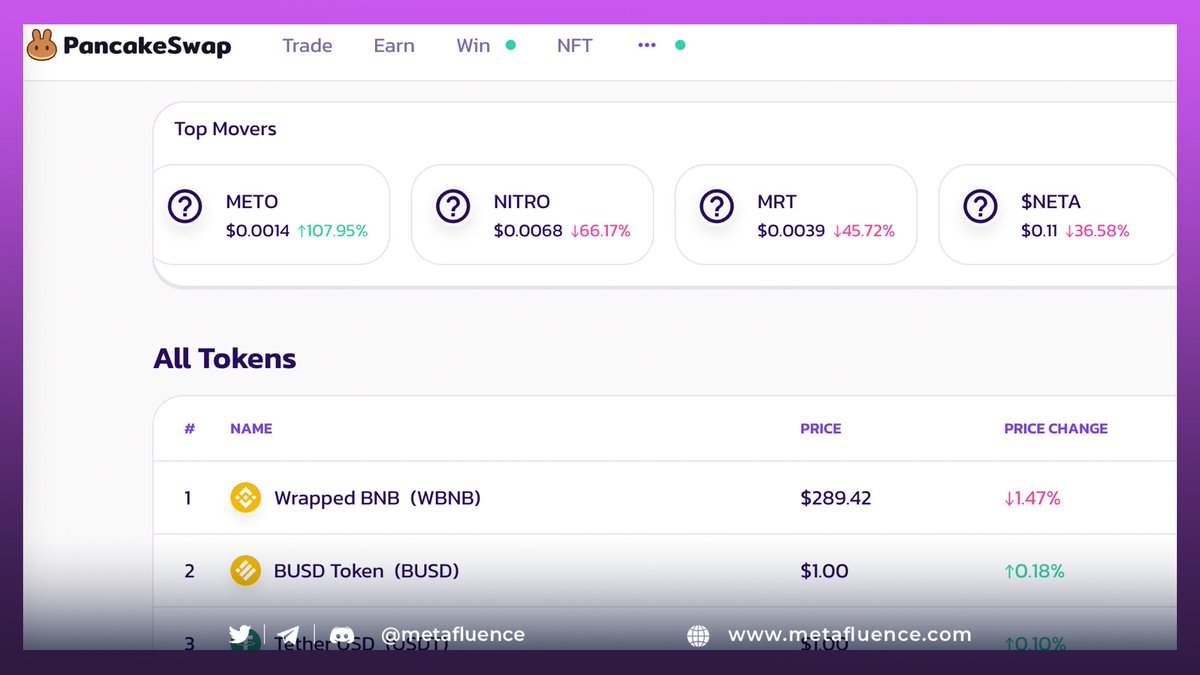Open the Wrapped BNB (WBNB) row
This screenshot has height=675, width=1200.
[665, 497]
